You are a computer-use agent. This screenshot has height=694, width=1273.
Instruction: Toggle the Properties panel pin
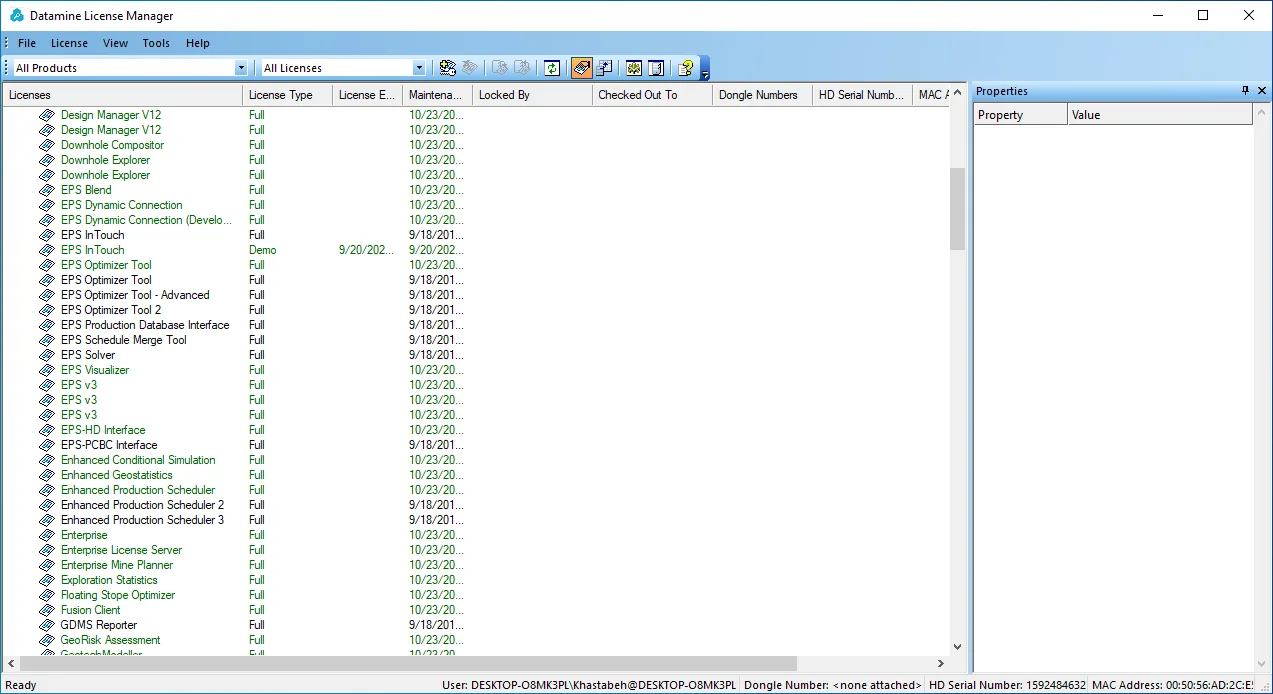coord(1245,91)
